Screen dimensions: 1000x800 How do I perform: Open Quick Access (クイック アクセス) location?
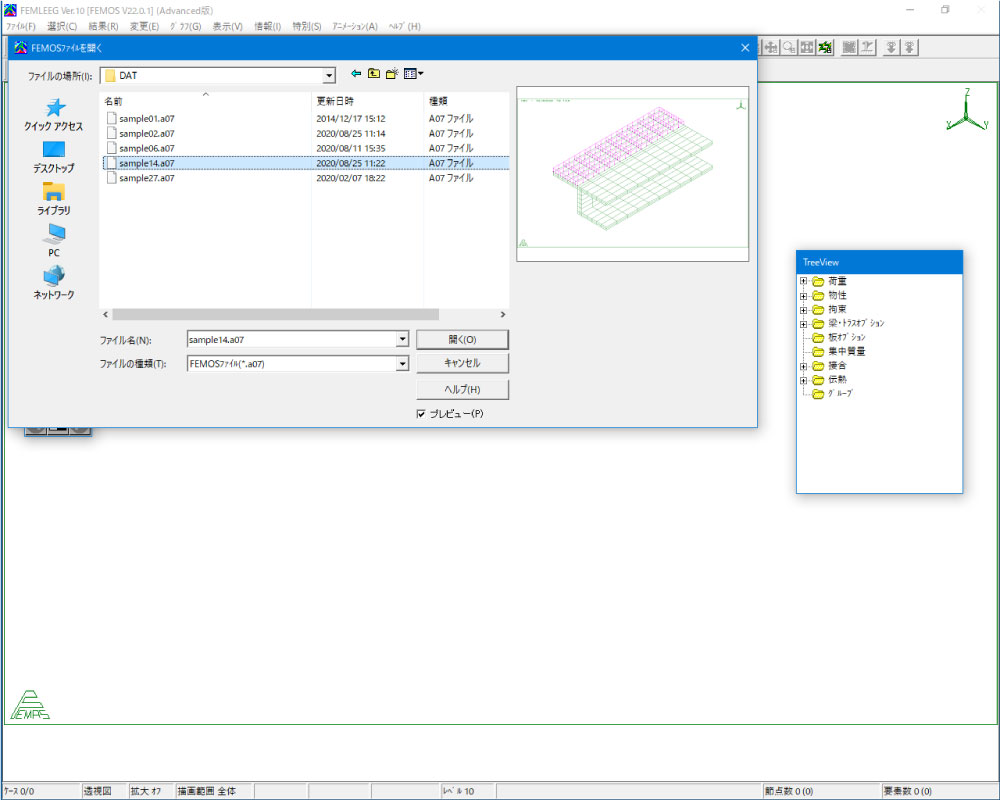click(x=54, y=115)
